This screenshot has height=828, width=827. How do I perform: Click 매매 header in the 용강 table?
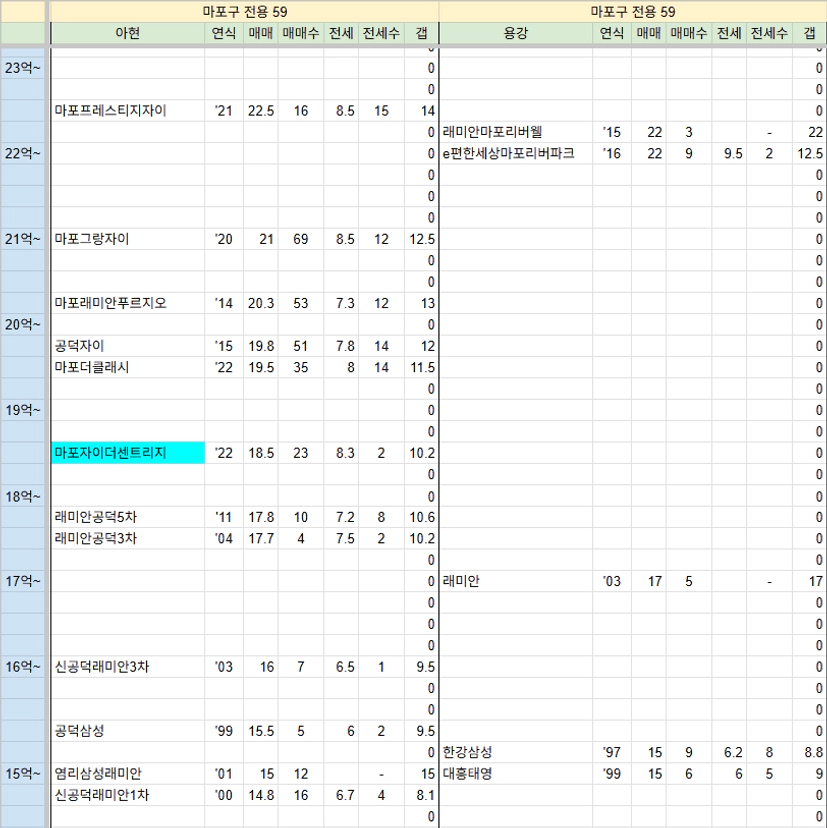[x=649, y=33]
